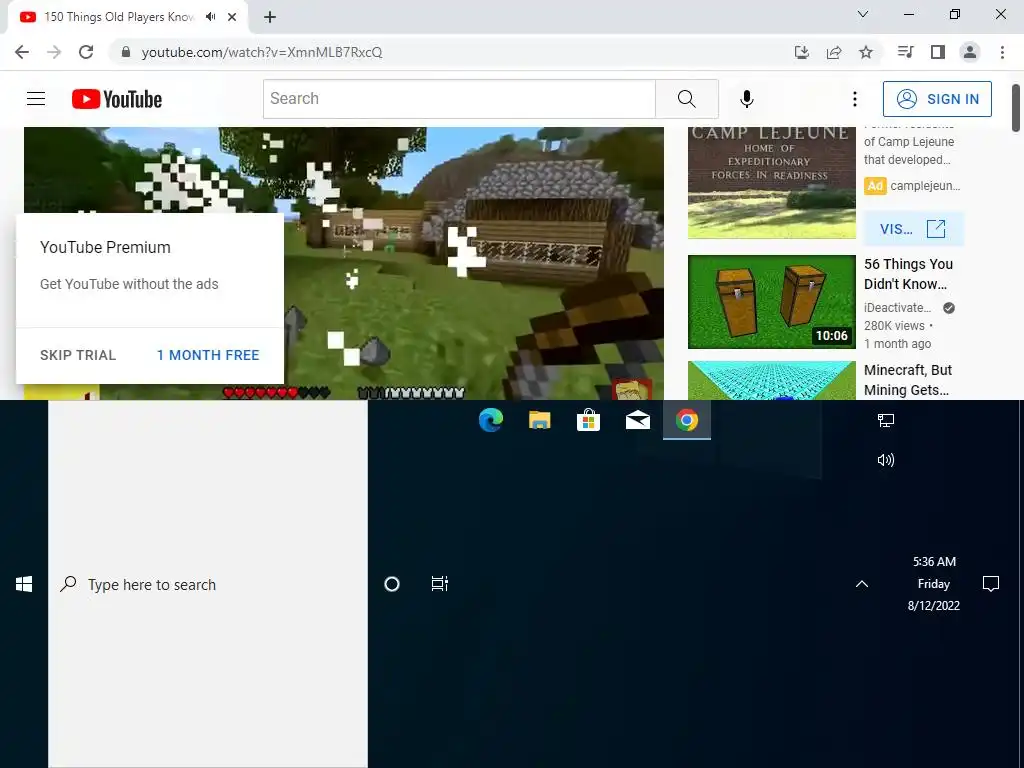This screenshot has height=768, width=1024.
Task: Open a new browser tab
Action: 270,17
